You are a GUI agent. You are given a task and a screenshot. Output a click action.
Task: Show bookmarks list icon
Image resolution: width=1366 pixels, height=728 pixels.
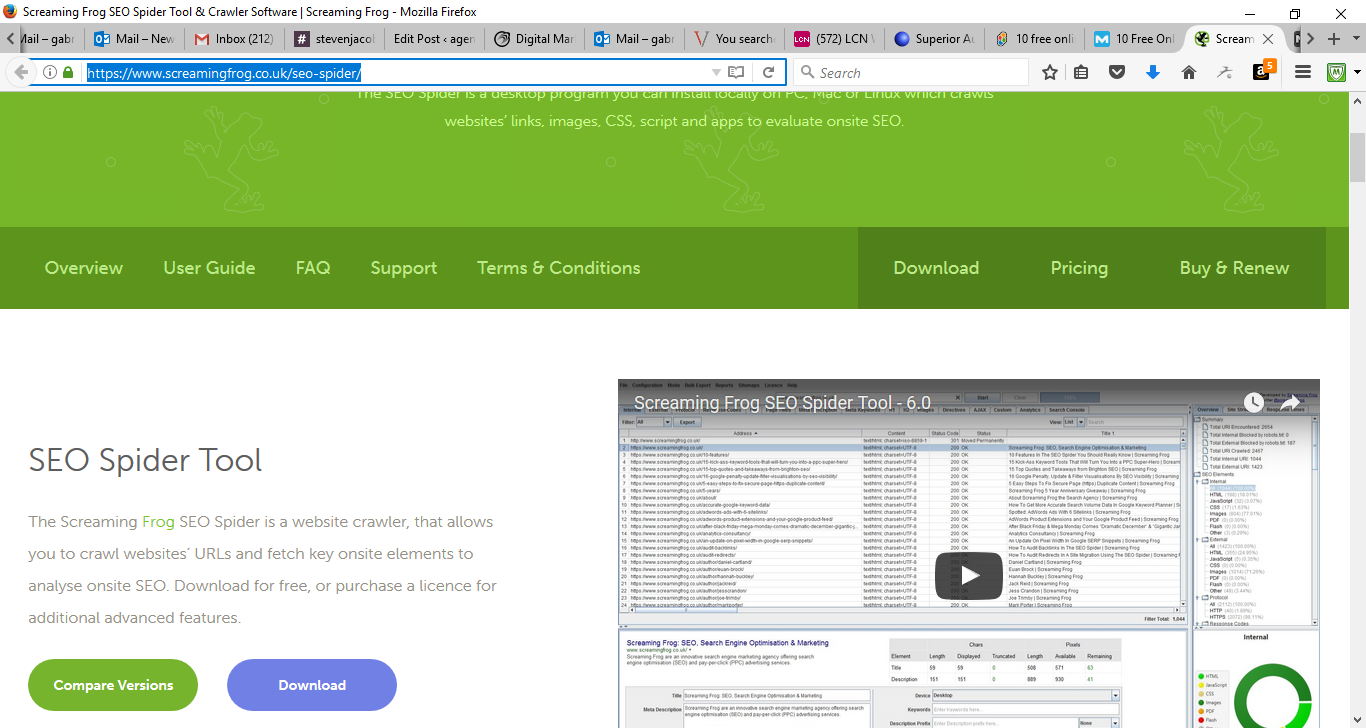(x=1081, y=73)
